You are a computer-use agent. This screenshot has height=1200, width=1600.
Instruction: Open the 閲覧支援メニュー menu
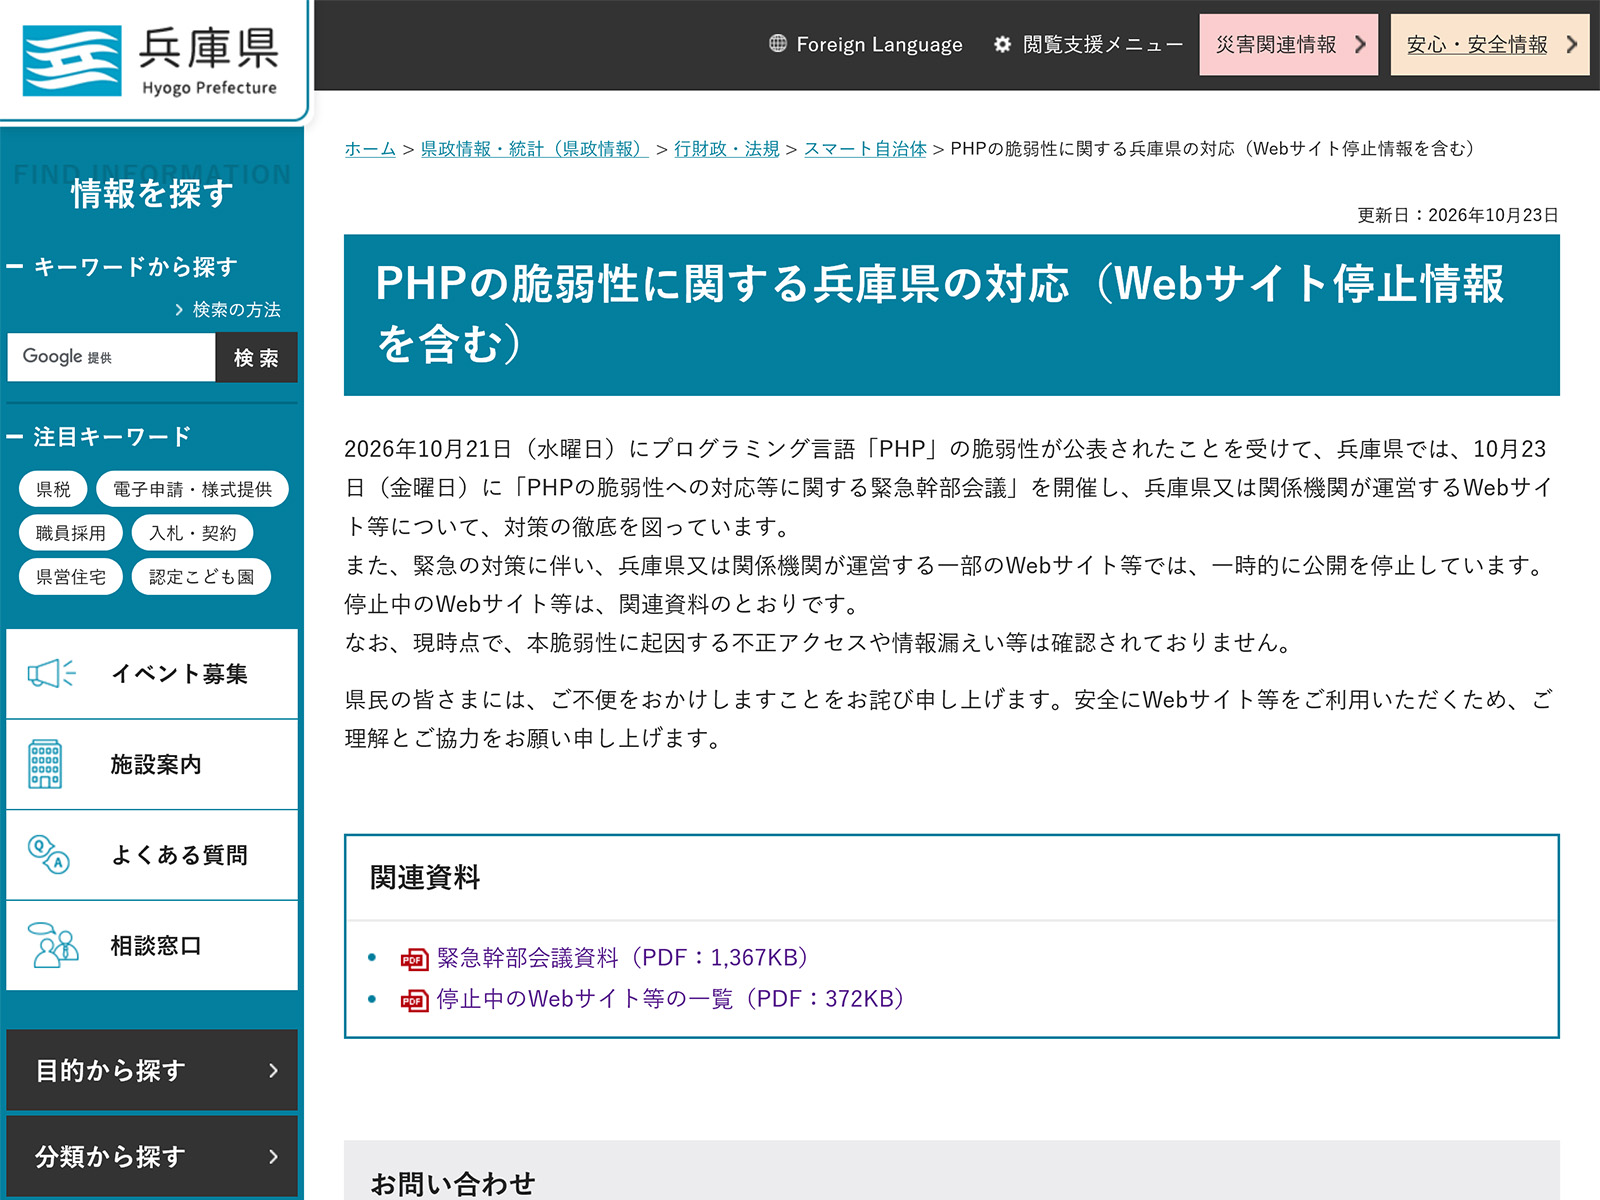click(x=1088, y=44)
